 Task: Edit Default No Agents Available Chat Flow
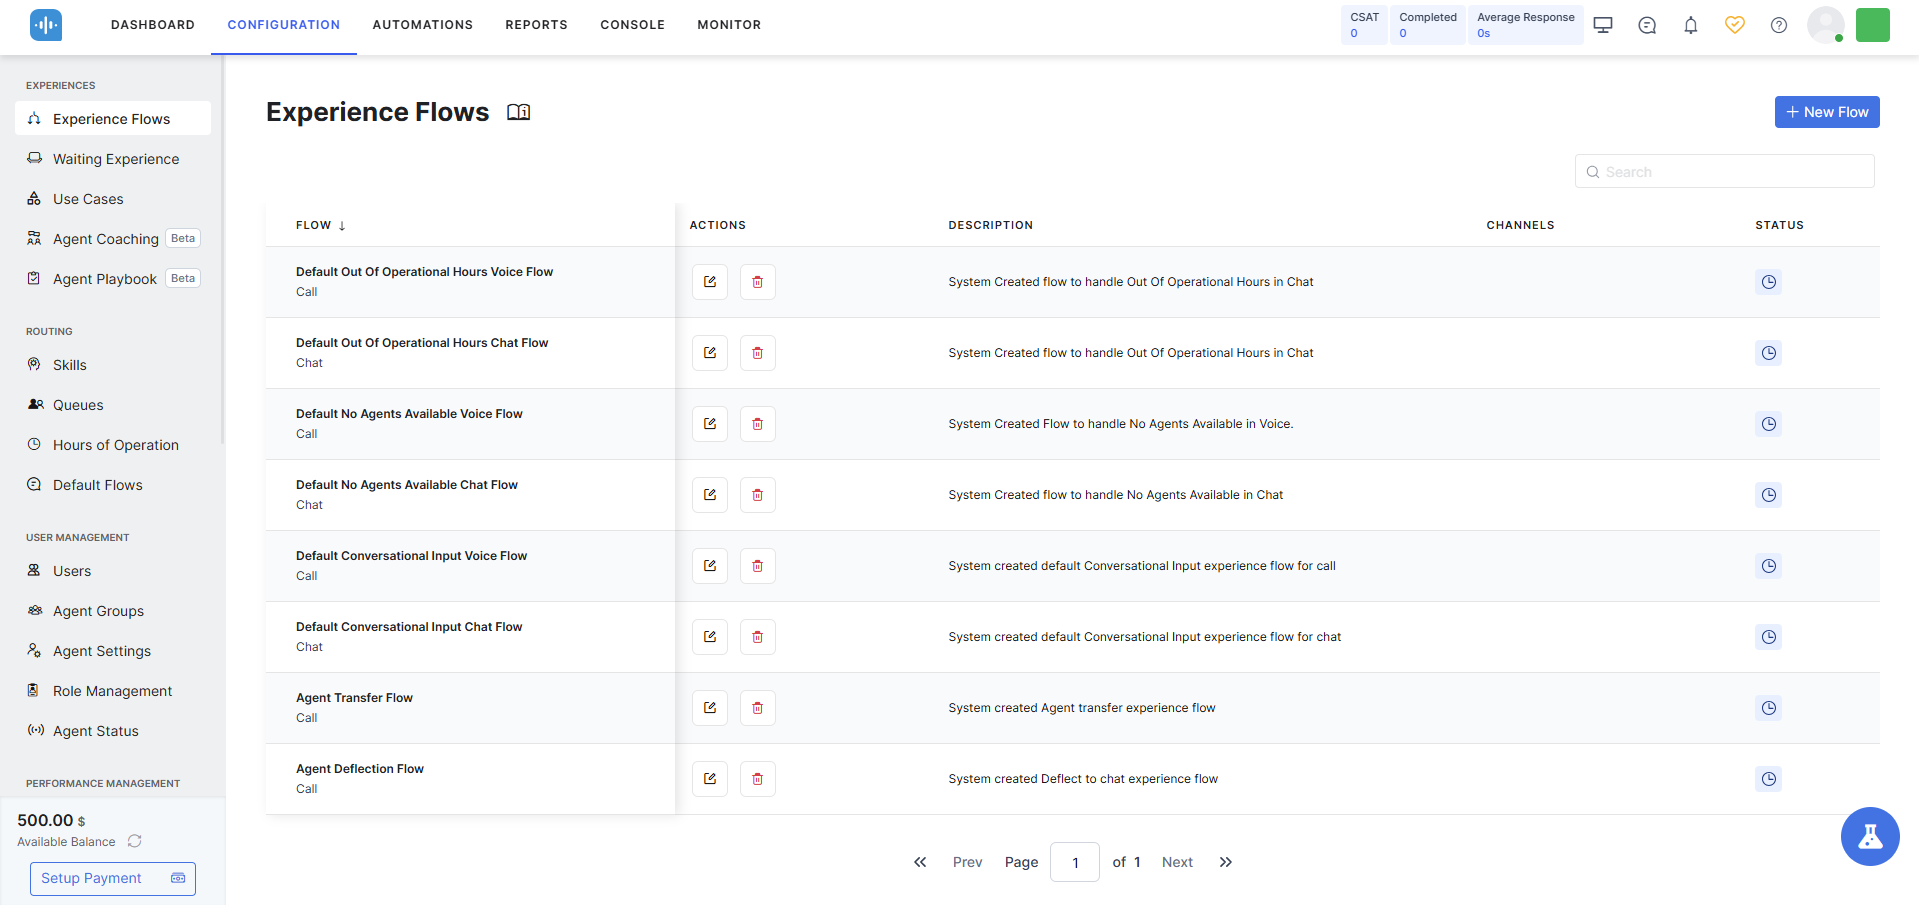point(710,495)
